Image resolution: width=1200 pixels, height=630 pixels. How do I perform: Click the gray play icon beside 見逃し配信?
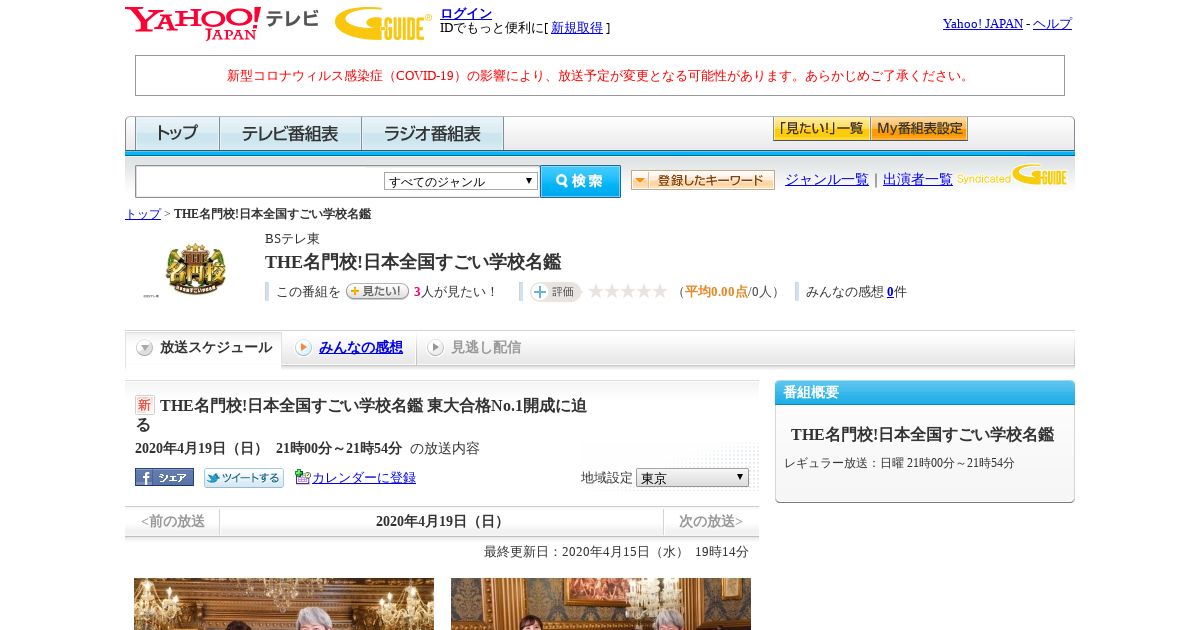point(436,348)
